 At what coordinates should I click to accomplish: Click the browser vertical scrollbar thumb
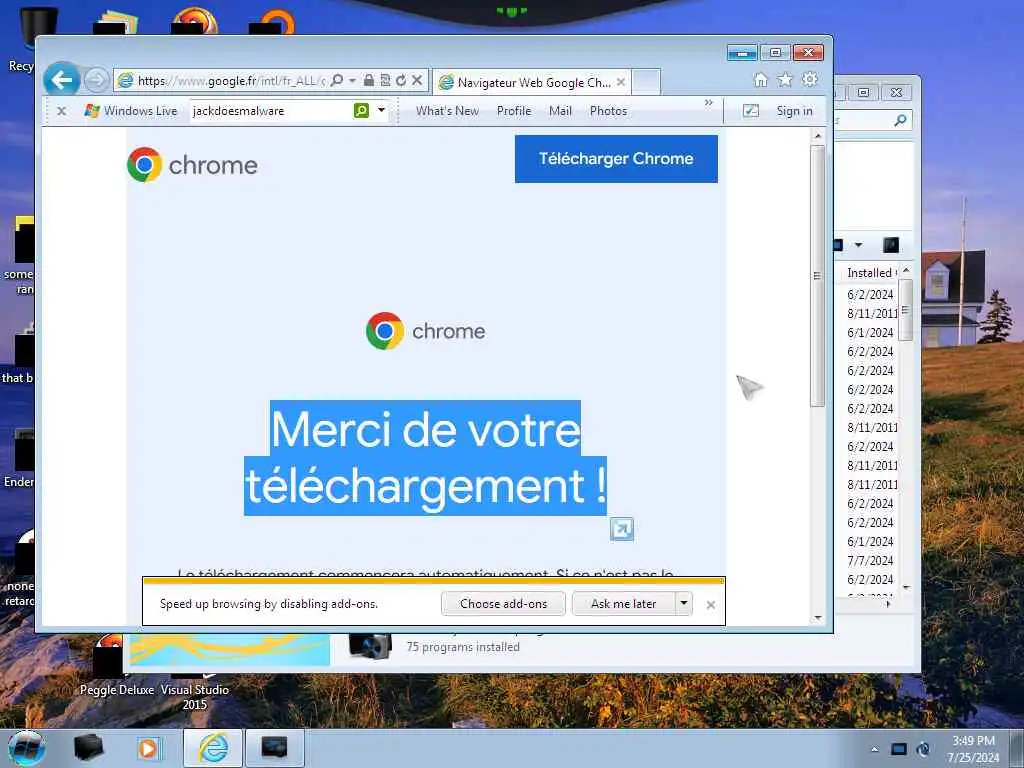(x=818, y=276)
